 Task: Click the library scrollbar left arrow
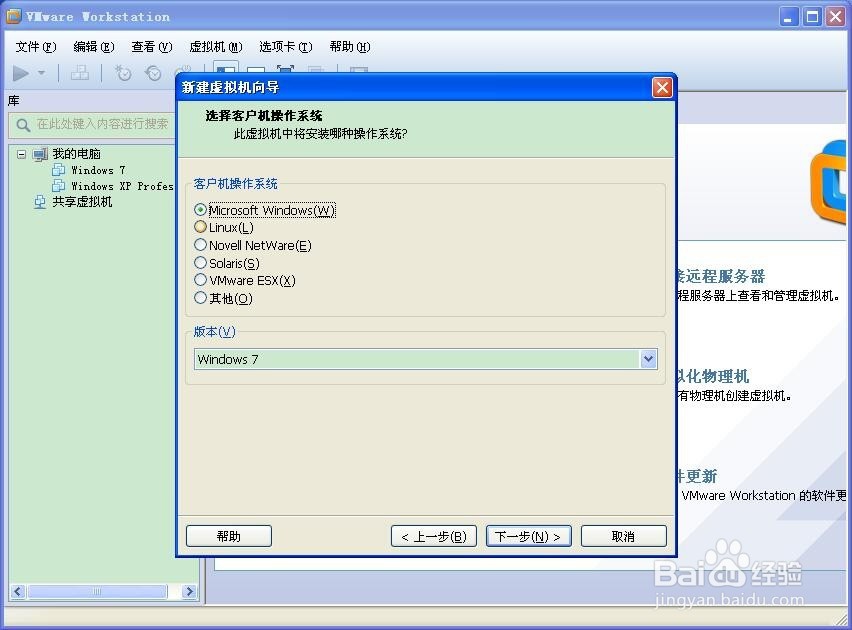[x=18, y=591]
